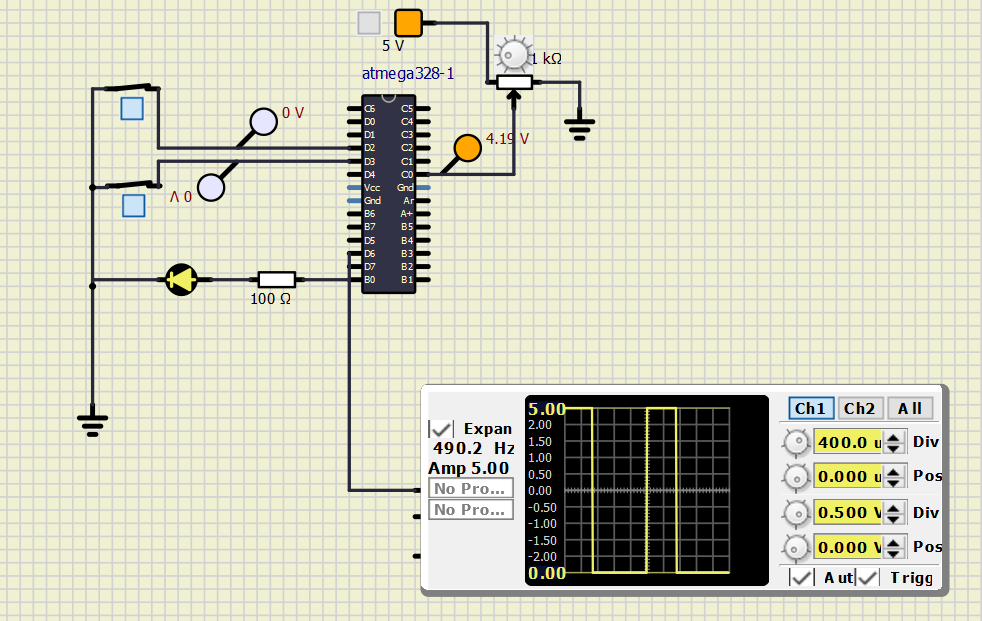This screenshot has width=982, height=621.
Task: Click the 1 kΩ potentiometer dial icon
Action: pyautogui.click(x=513, y=55)
